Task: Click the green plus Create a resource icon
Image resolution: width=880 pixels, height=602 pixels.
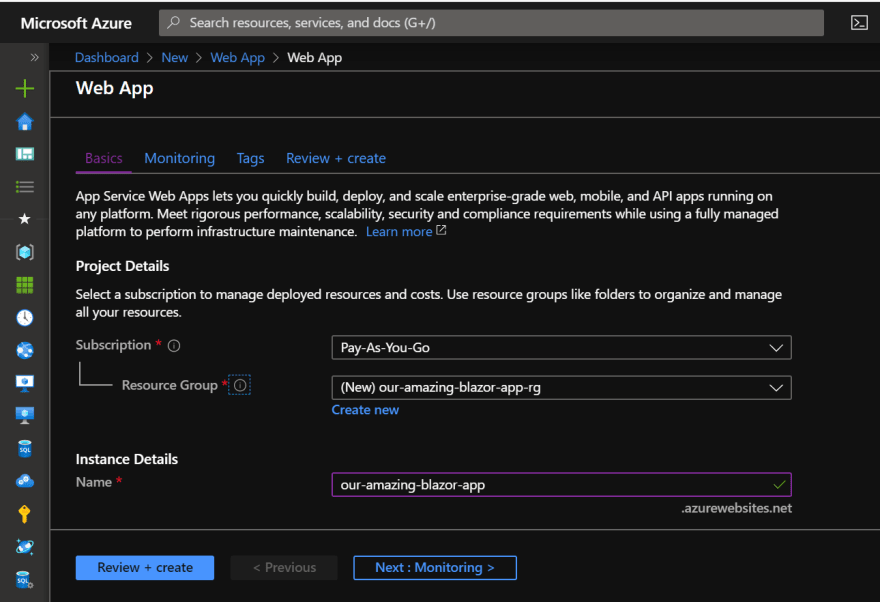Action: [x=25, y=89]
